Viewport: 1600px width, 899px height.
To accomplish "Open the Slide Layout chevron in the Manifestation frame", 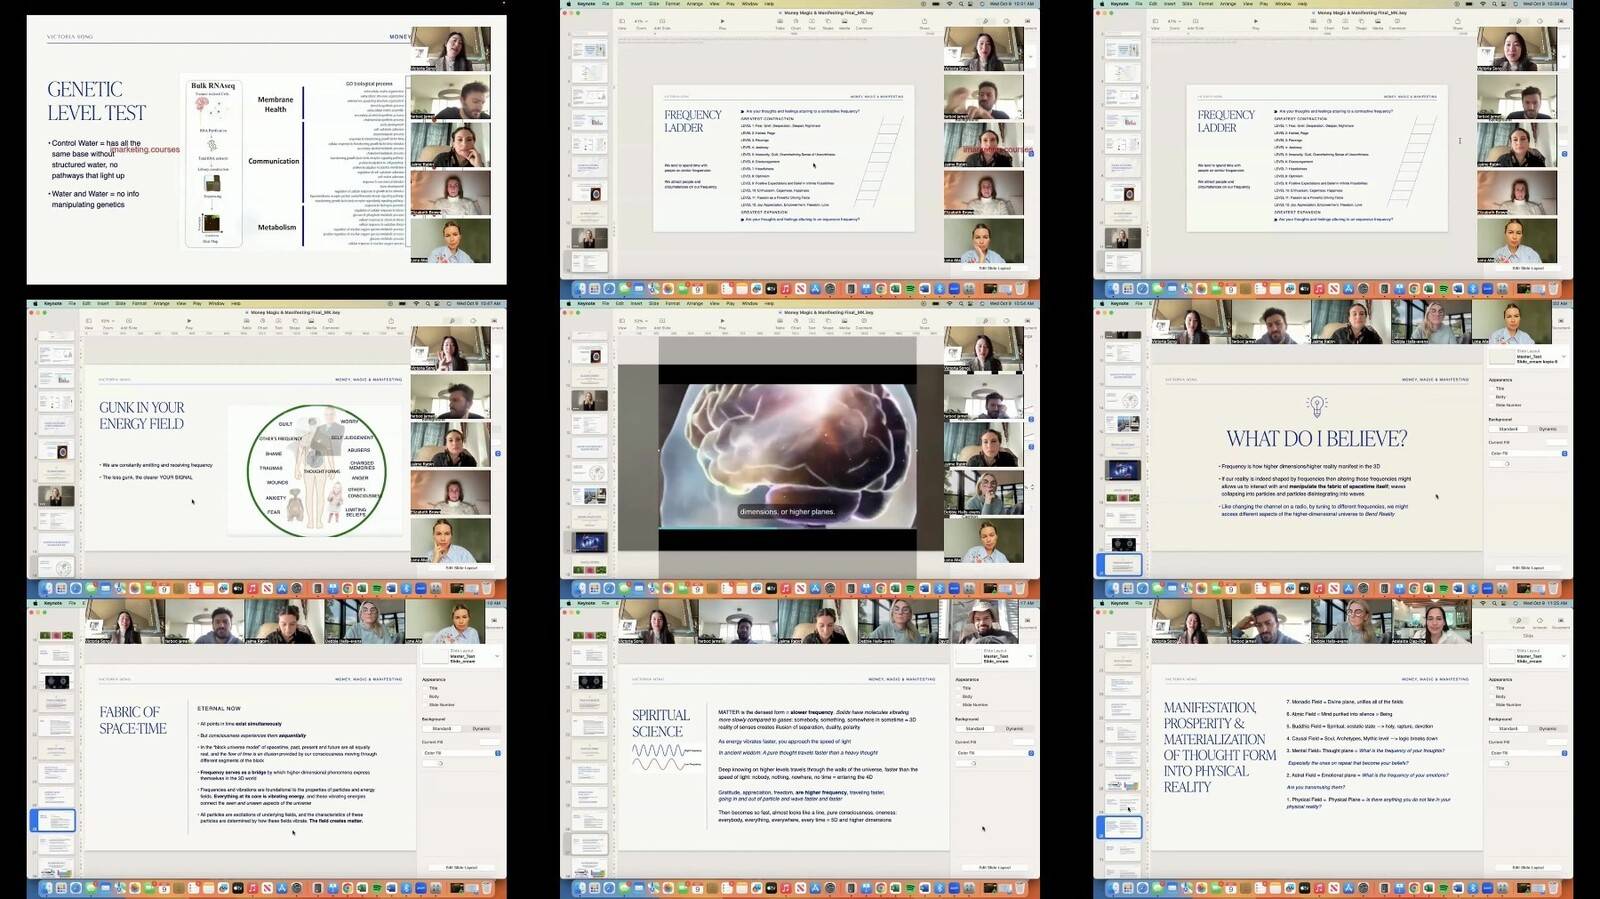I will 1564,656.
